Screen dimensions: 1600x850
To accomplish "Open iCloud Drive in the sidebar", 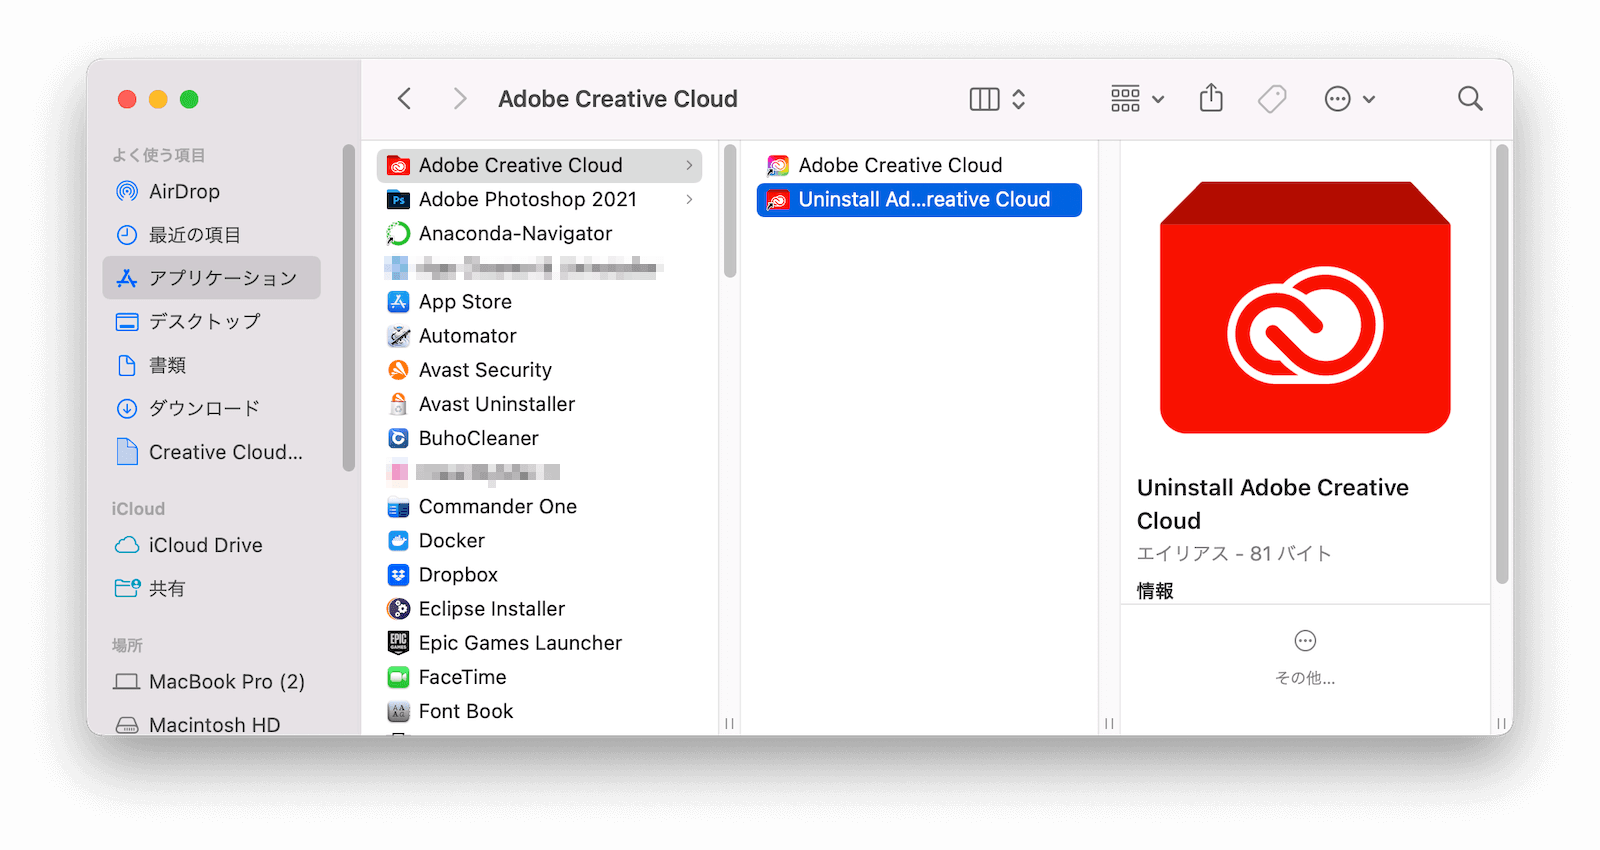I will 205,545.
